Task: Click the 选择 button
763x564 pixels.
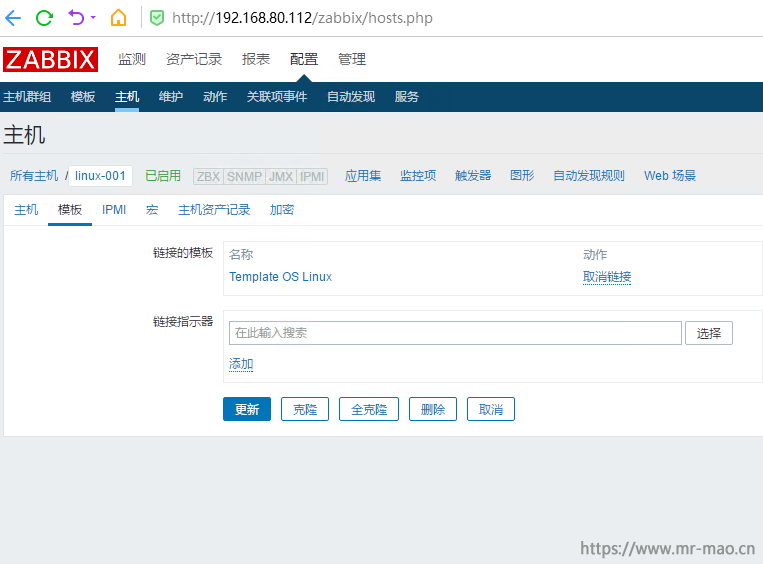Action: 708,333
